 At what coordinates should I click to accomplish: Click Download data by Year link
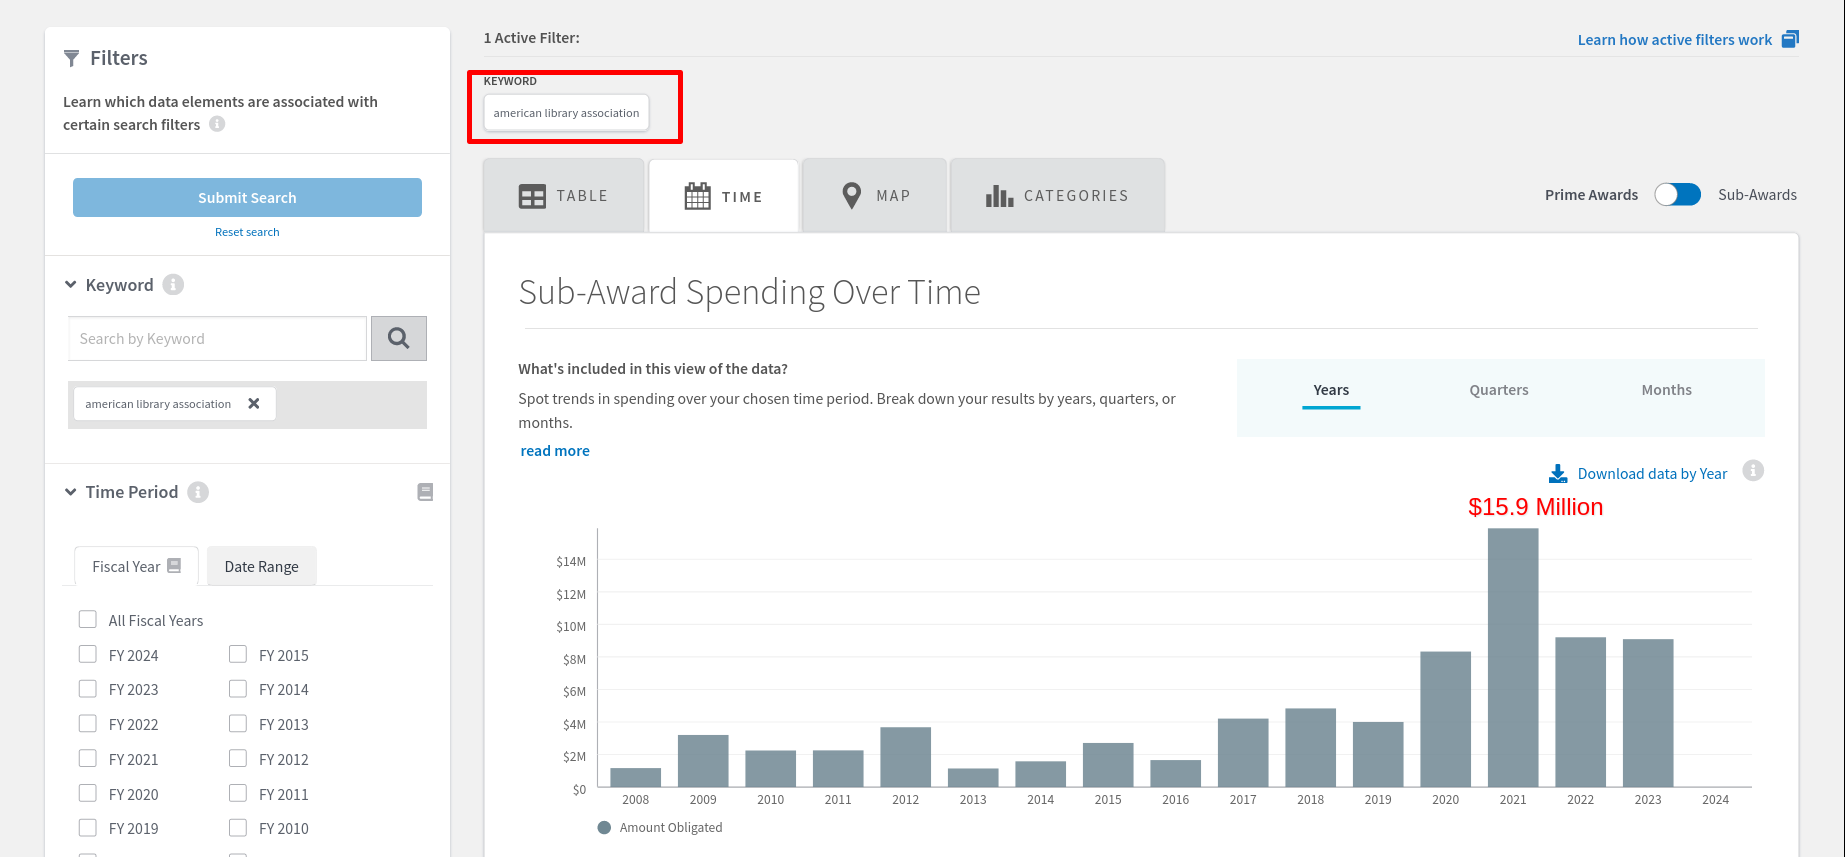1652,474
